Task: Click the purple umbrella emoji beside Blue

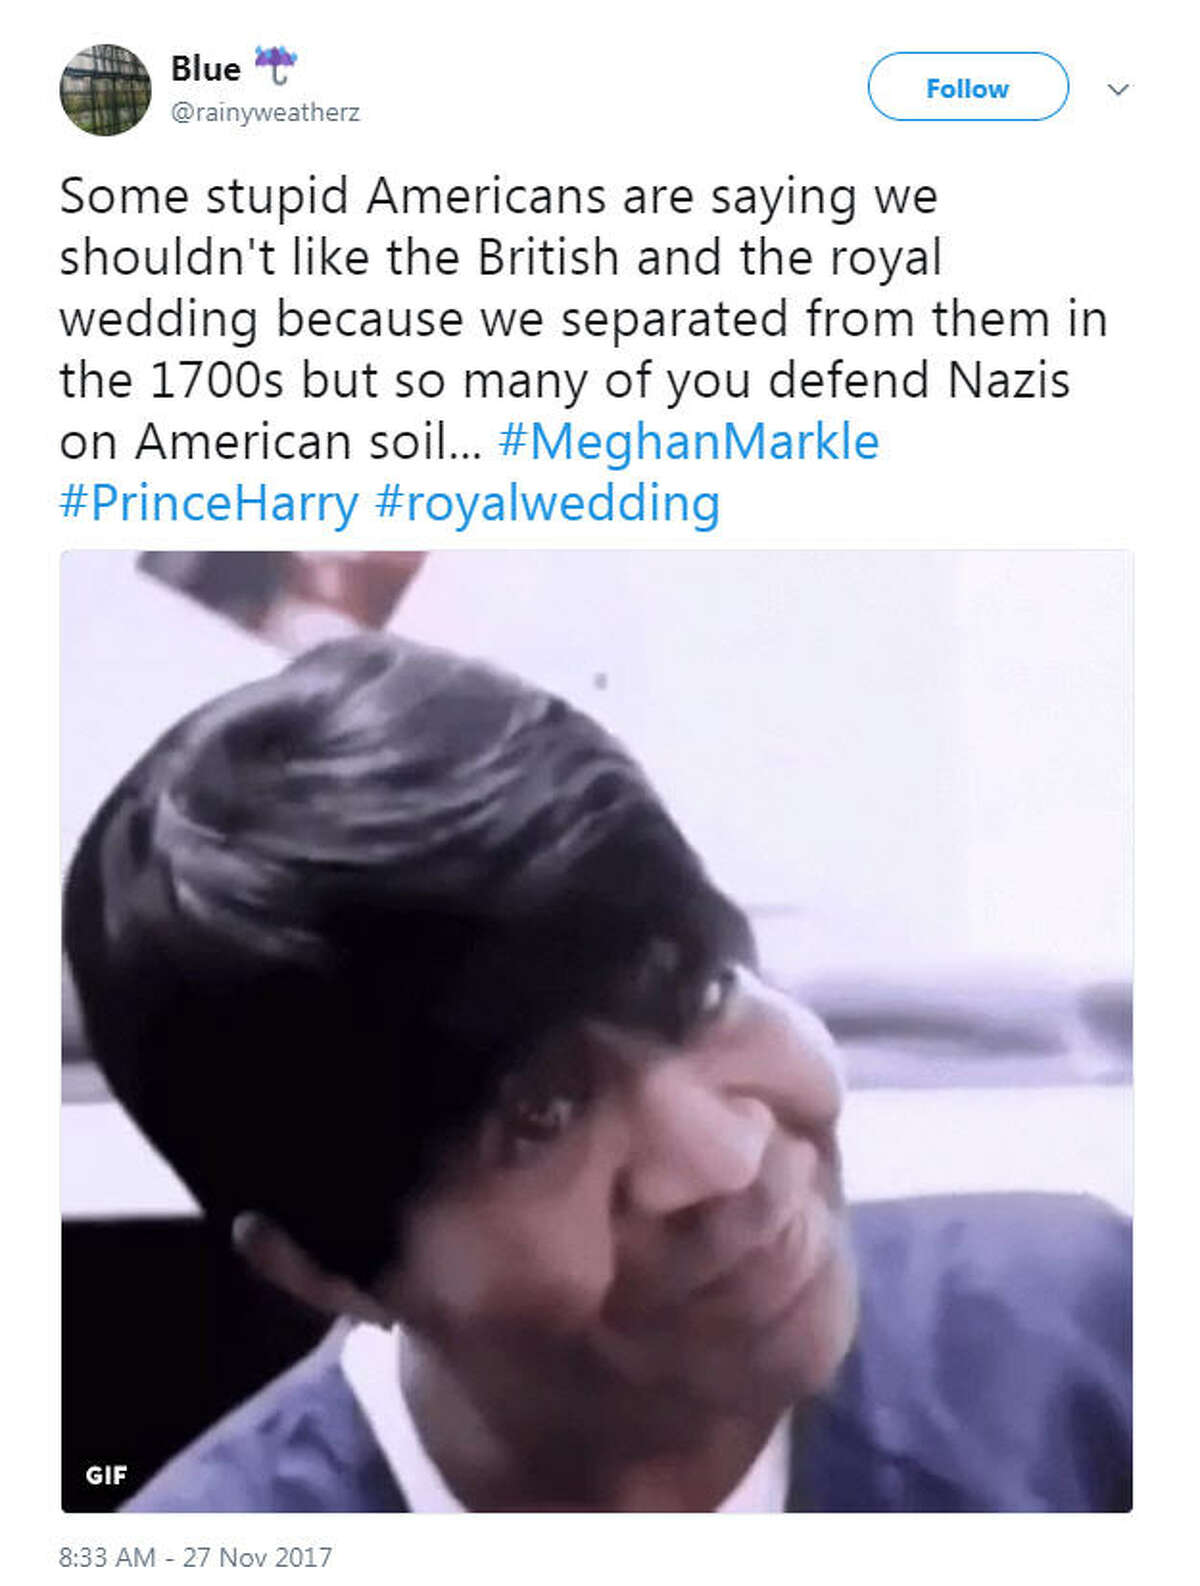Action: coord(275,66)
